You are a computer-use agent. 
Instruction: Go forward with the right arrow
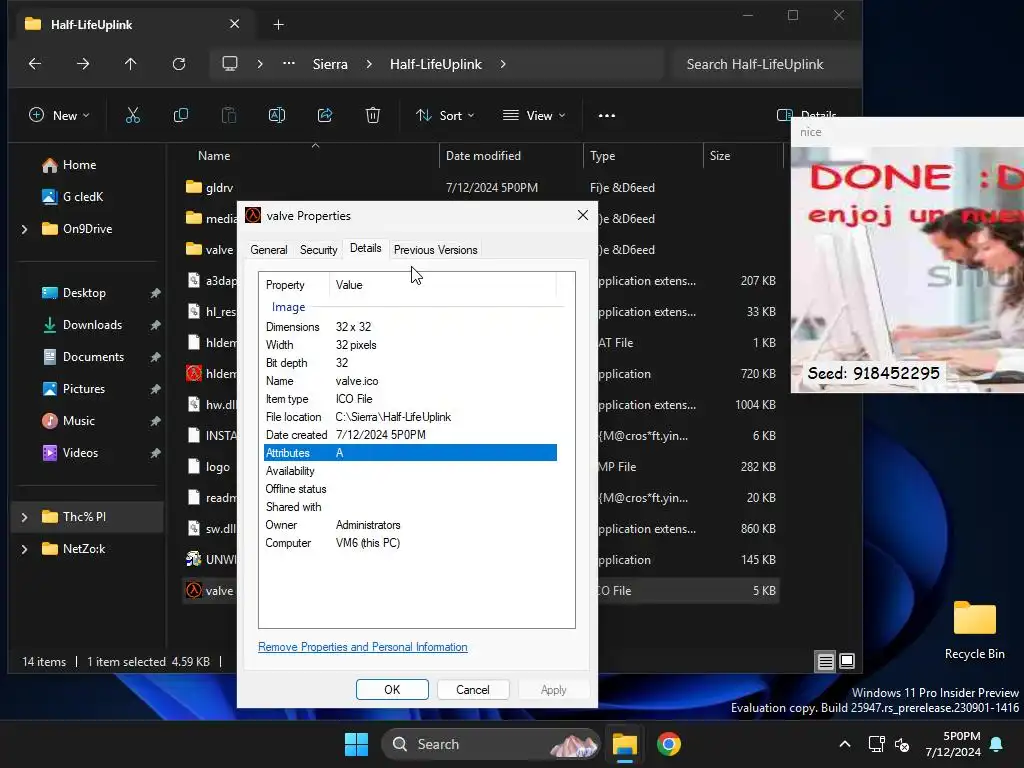click(x=83, y=64)
